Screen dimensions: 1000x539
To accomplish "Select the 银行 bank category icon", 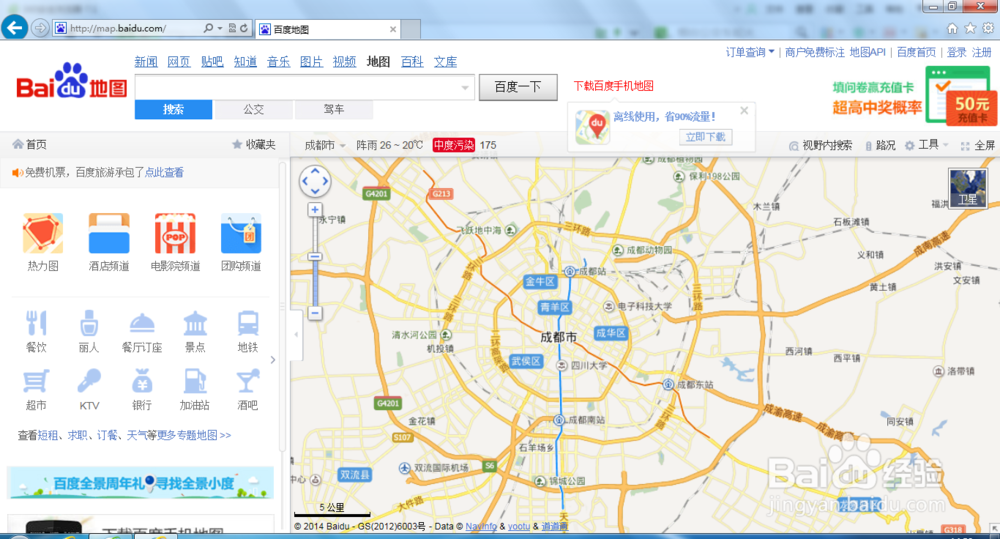I will [x=142, y=381].
